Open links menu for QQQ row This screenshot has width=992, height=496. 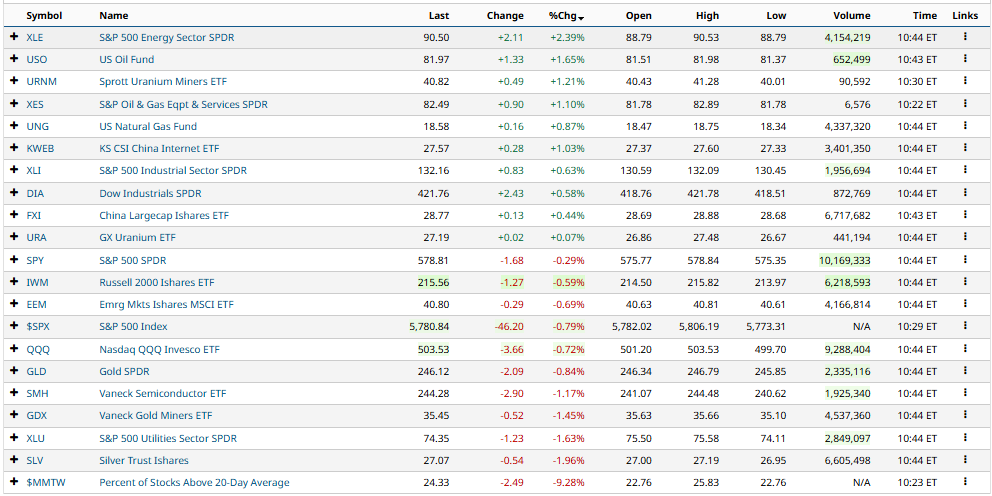(x=965, y=349)
